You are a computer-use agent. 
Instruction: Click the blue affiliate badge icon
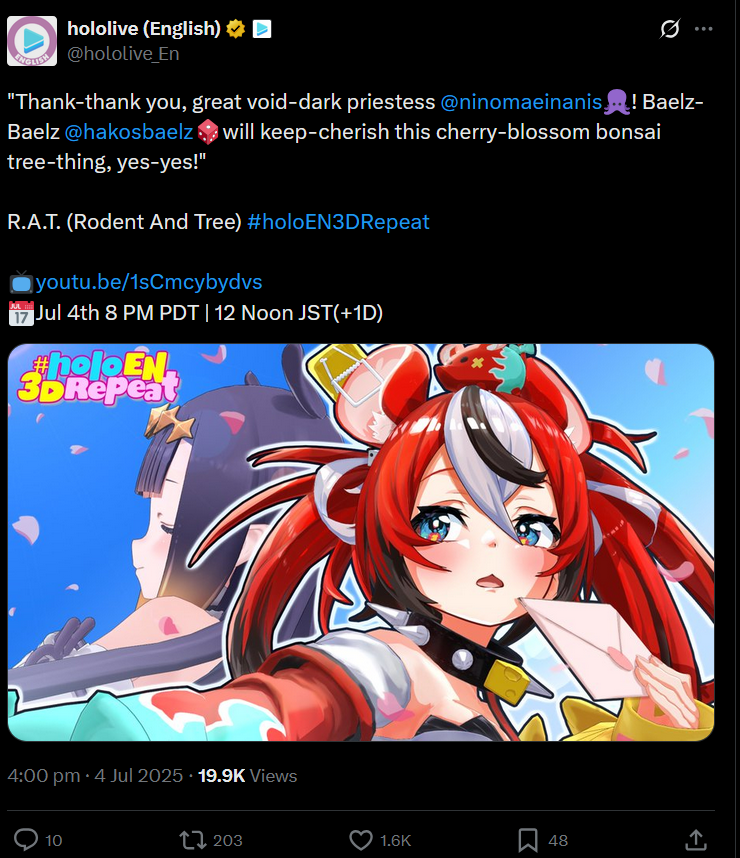(x=262, y=28)
